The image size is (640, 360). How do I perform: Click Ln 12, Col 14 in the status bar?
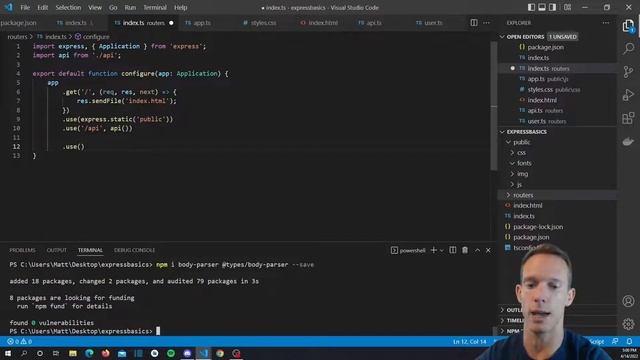(x=469, y=341)
